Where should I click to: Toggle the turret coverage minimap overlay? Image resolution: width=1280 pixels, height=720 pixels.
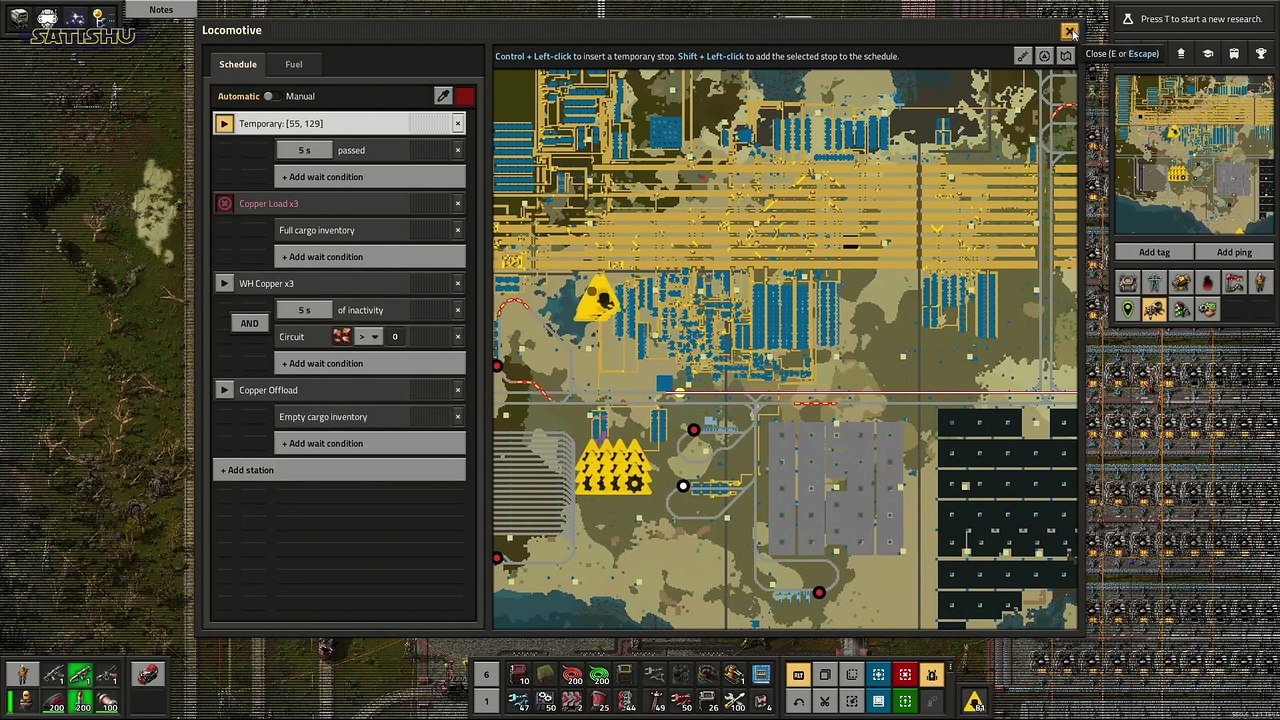[x=1181, y=283]
